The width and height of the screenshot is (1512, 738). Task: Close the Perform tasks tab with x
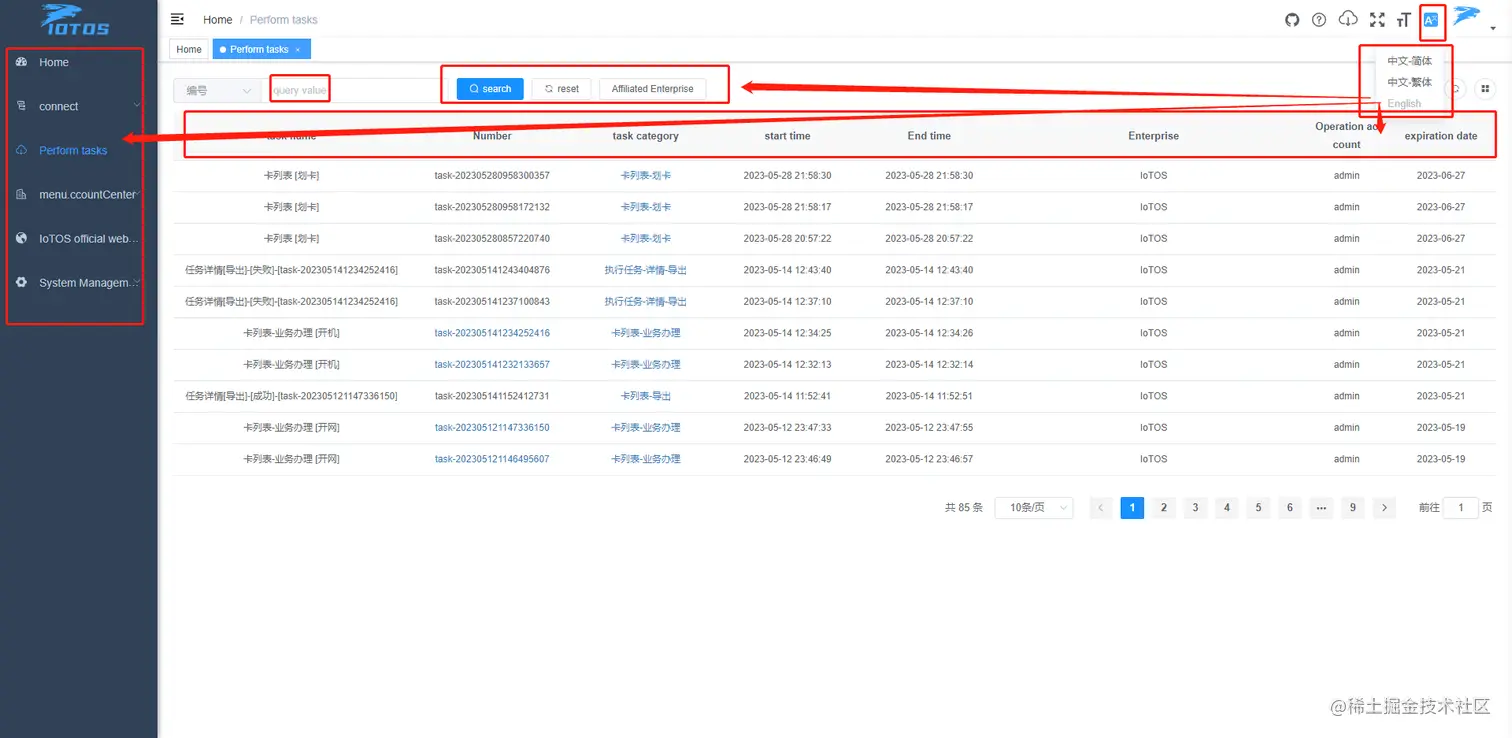[297, 49]
